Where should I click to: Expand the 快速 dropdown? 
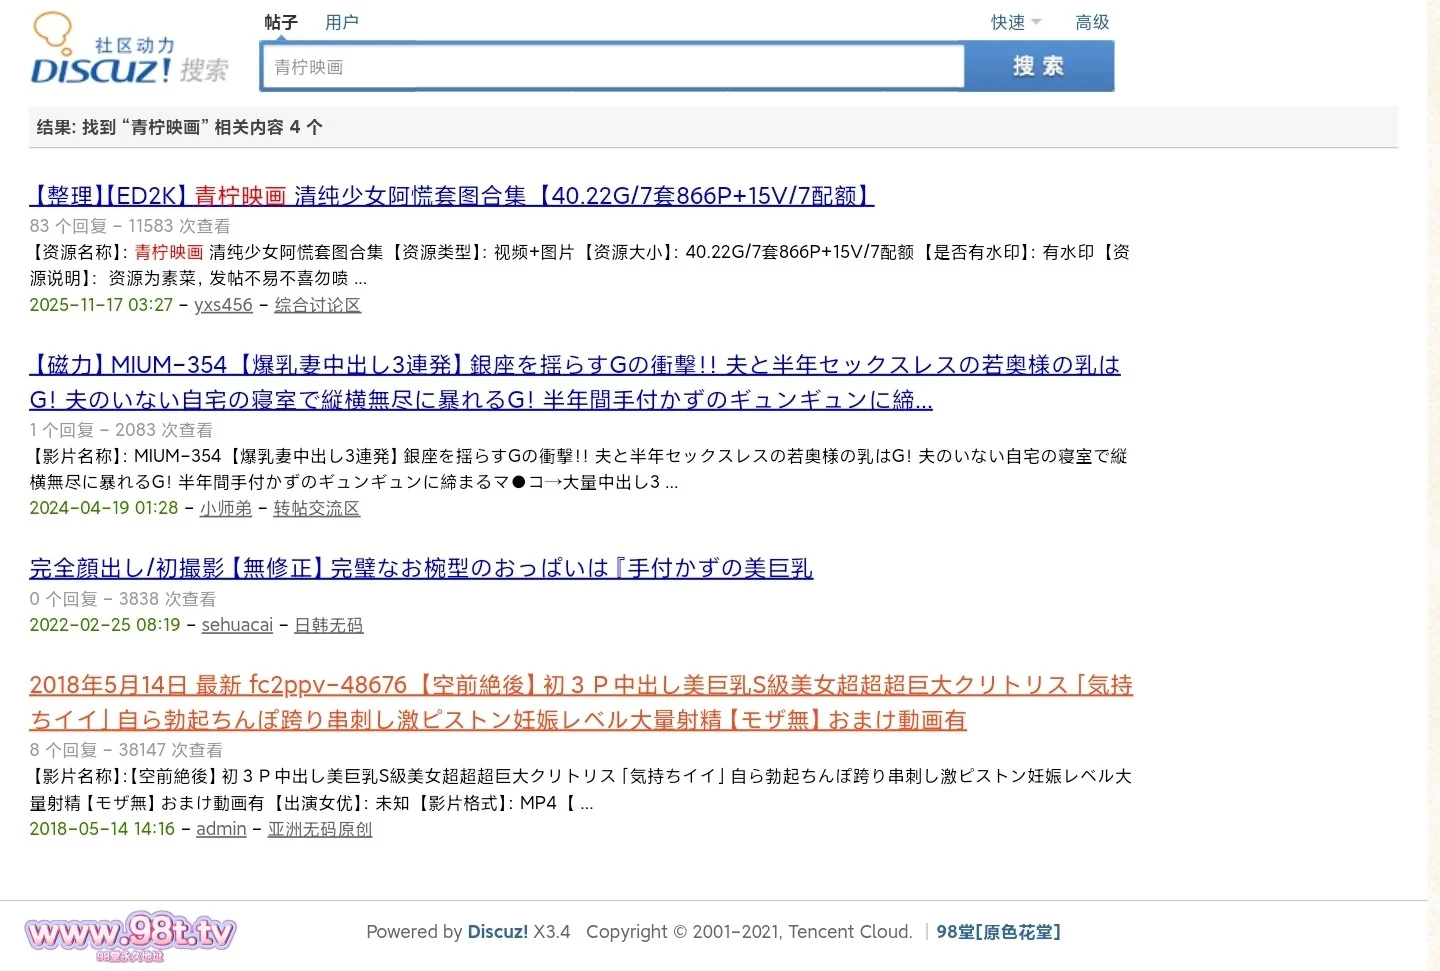[1015, 22]
